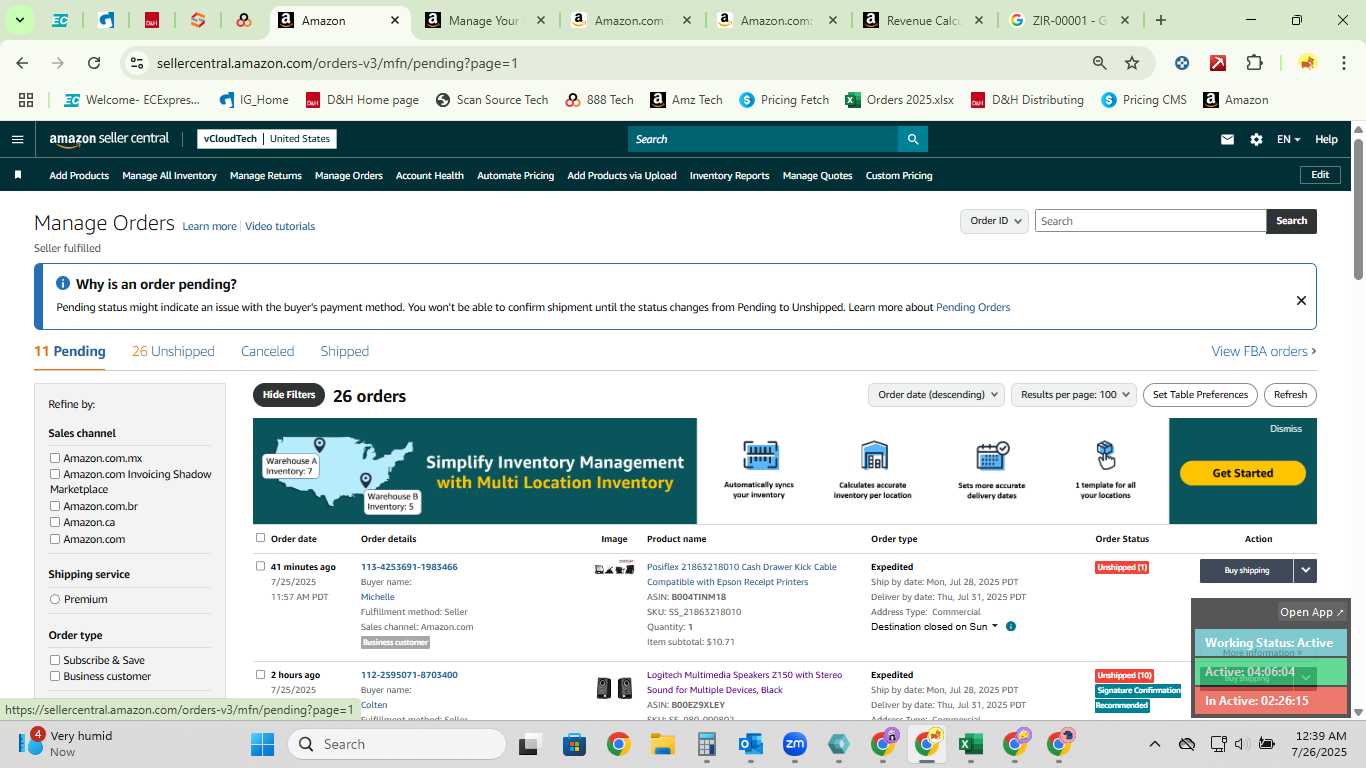The image size is (1366, 768).
Task: Check the Amazon.com Invoicing Shadow Marketplace box
Action: [55, 474]
